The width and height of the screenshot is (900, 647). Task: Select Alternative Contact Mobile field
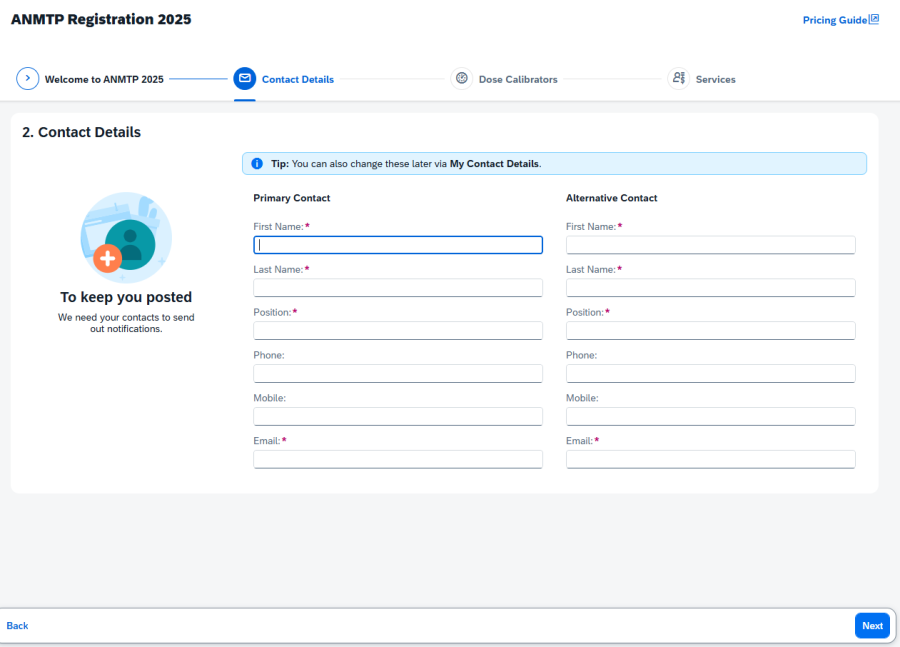click(x=710, y=416)
